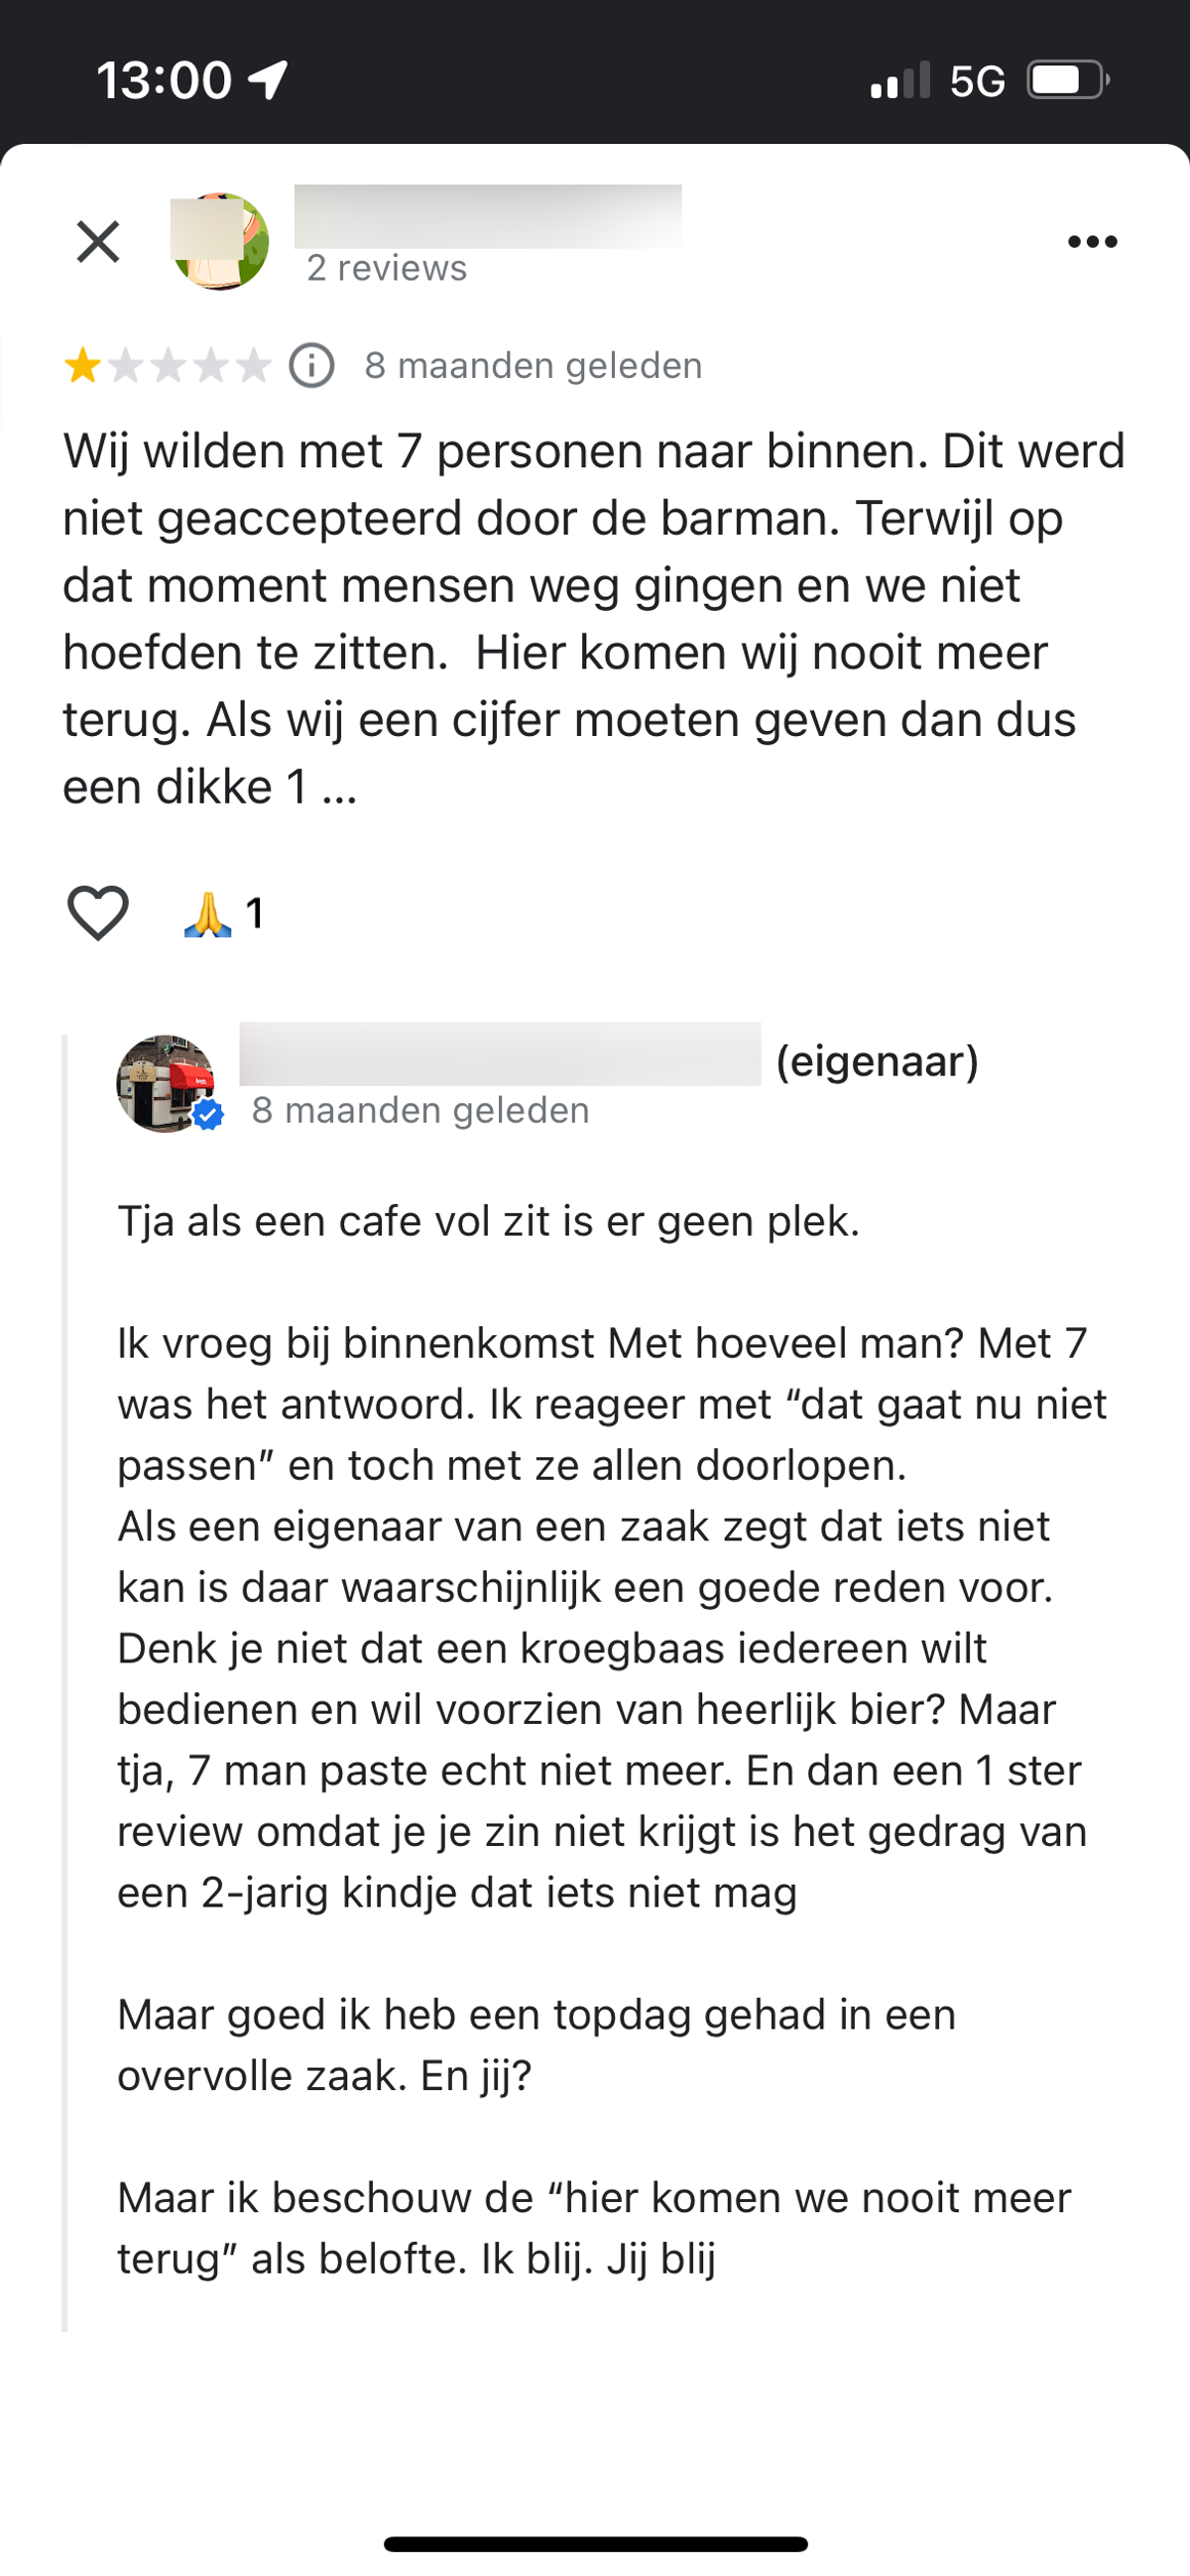Tap the single yellow rating star
This screenshot has width=1190, height=2576.
click(83, 366)
